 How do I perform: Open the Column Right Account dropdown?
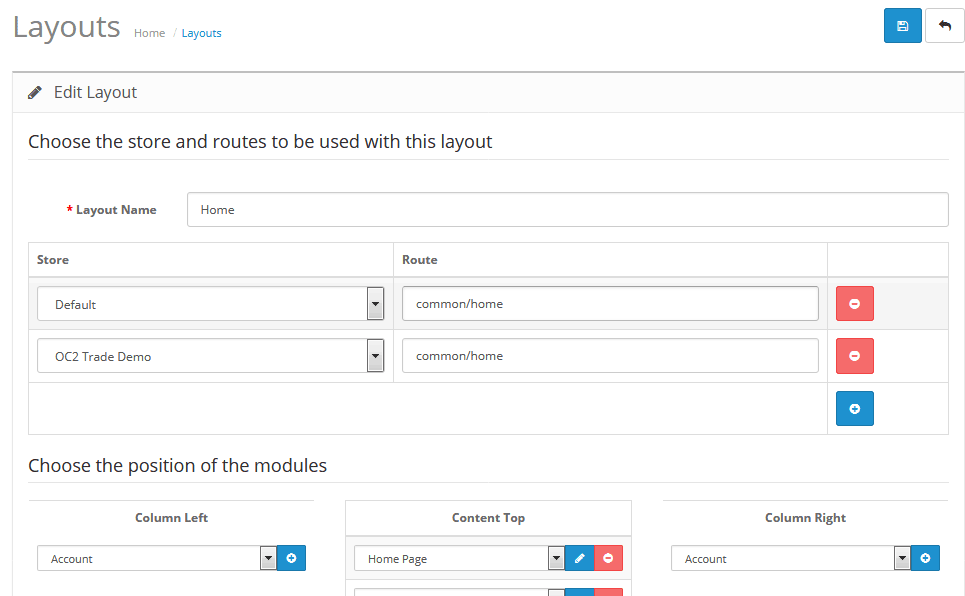[x=902, y=558]
